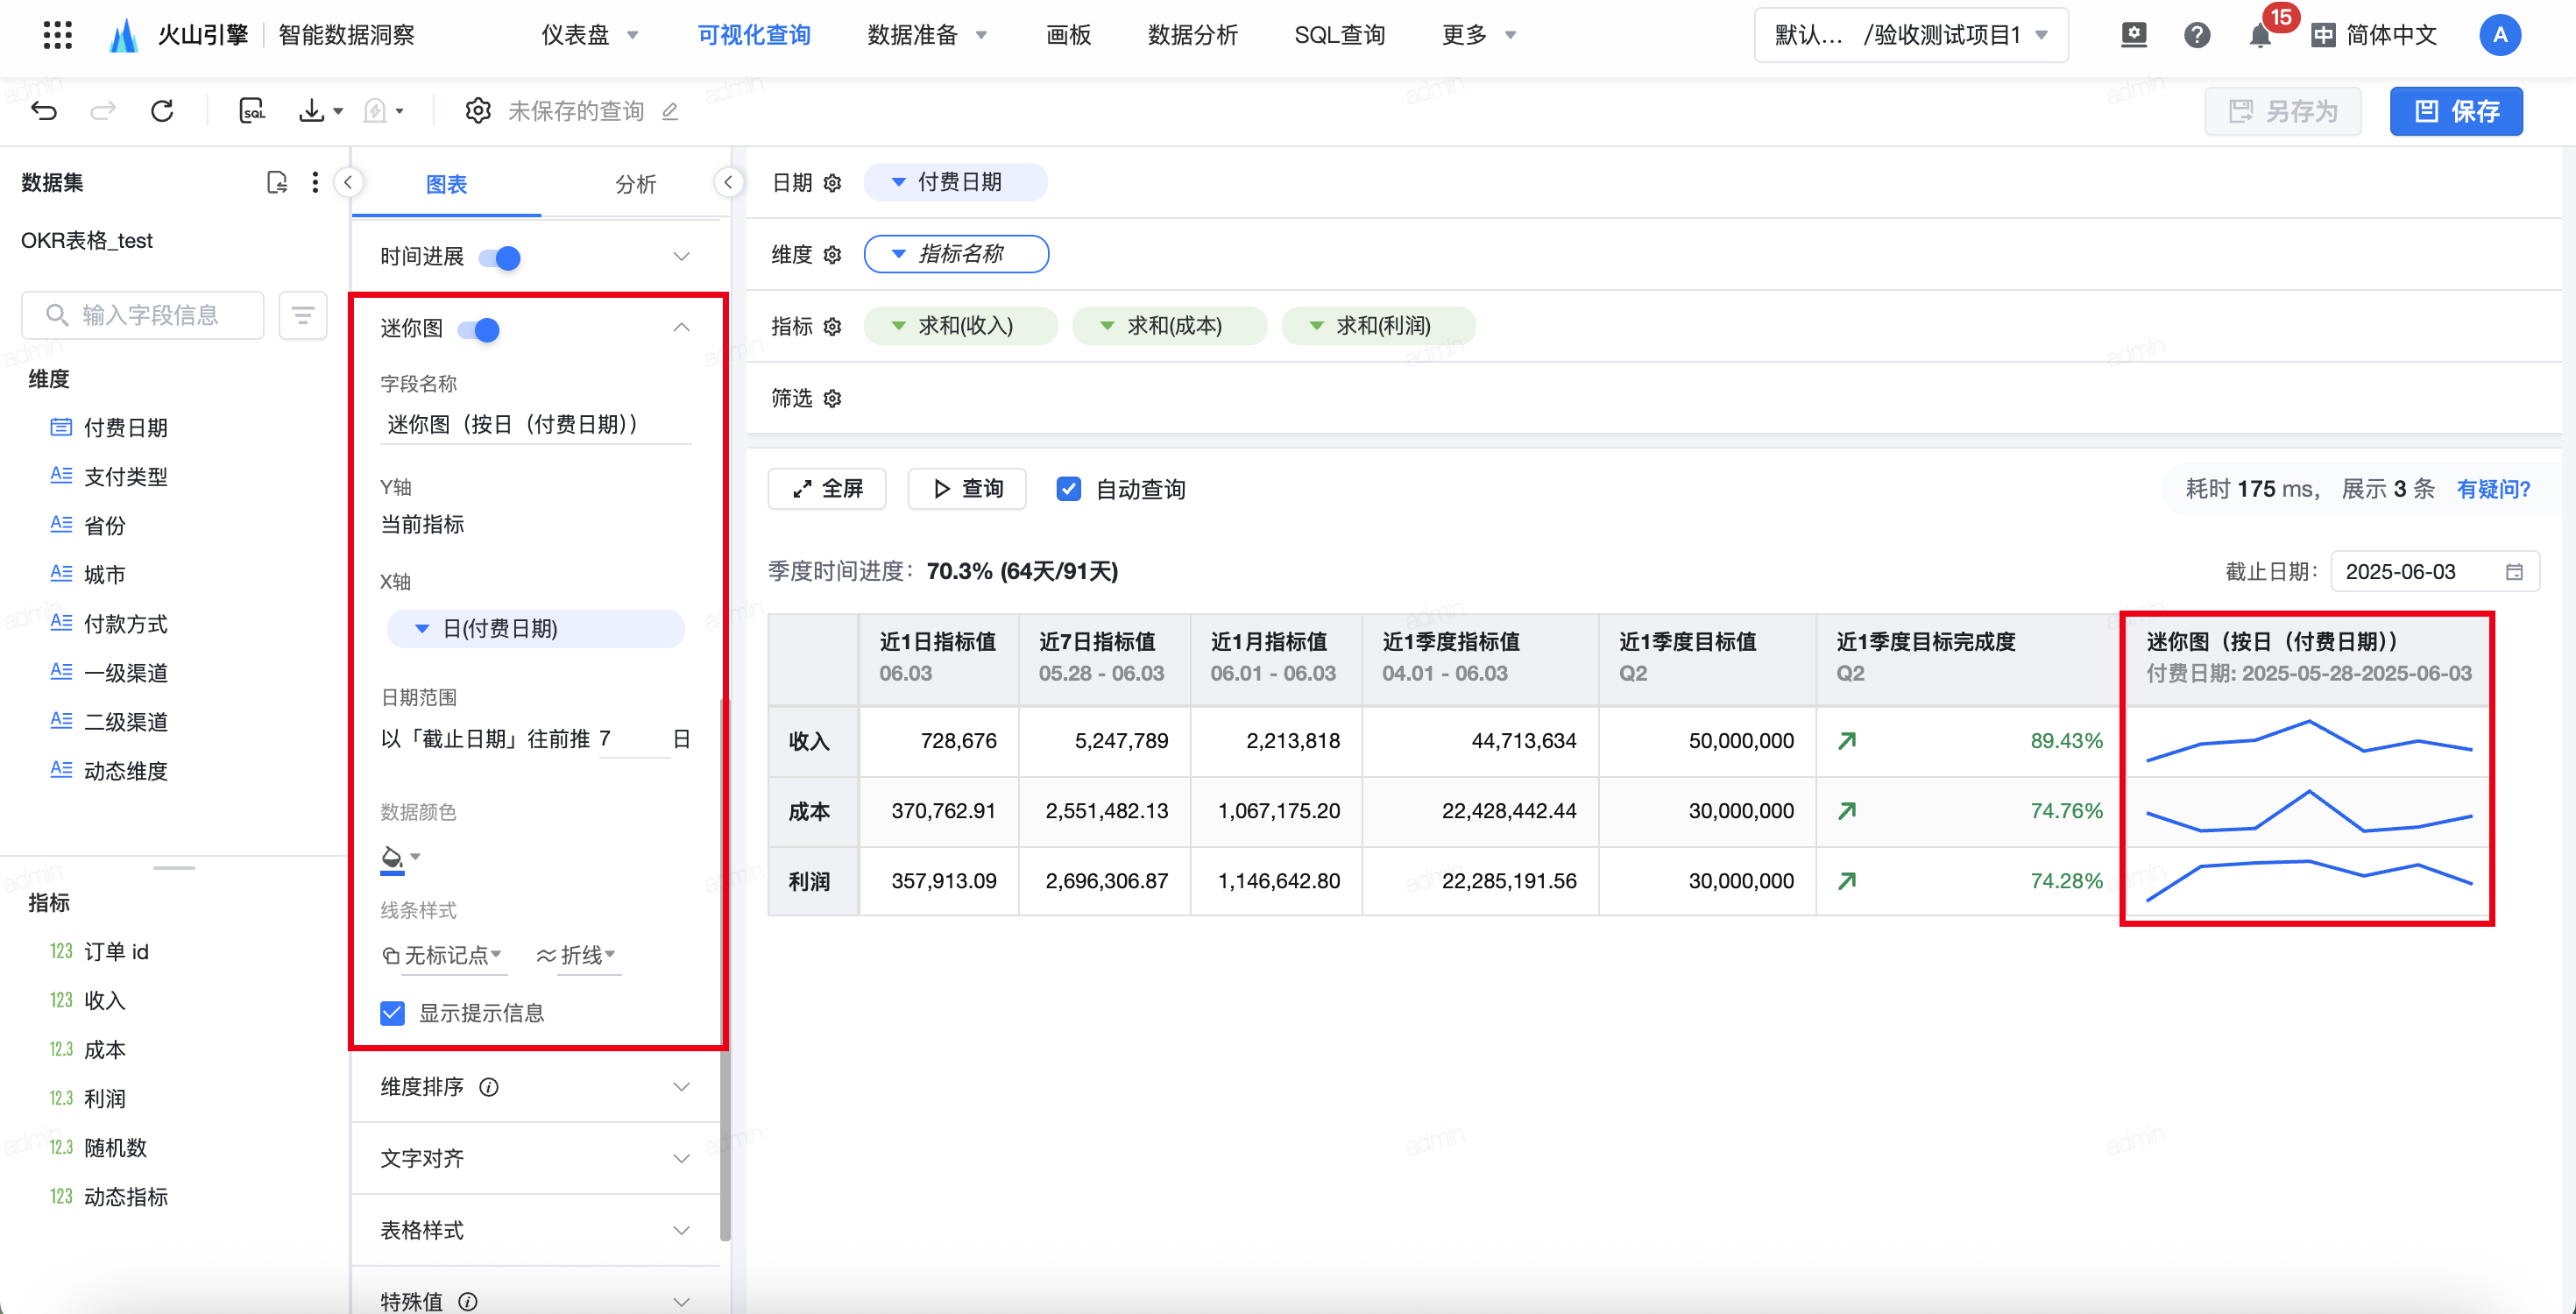
Task: Open the 付费日期 date pill dropdown
Action: click(955, 182)
